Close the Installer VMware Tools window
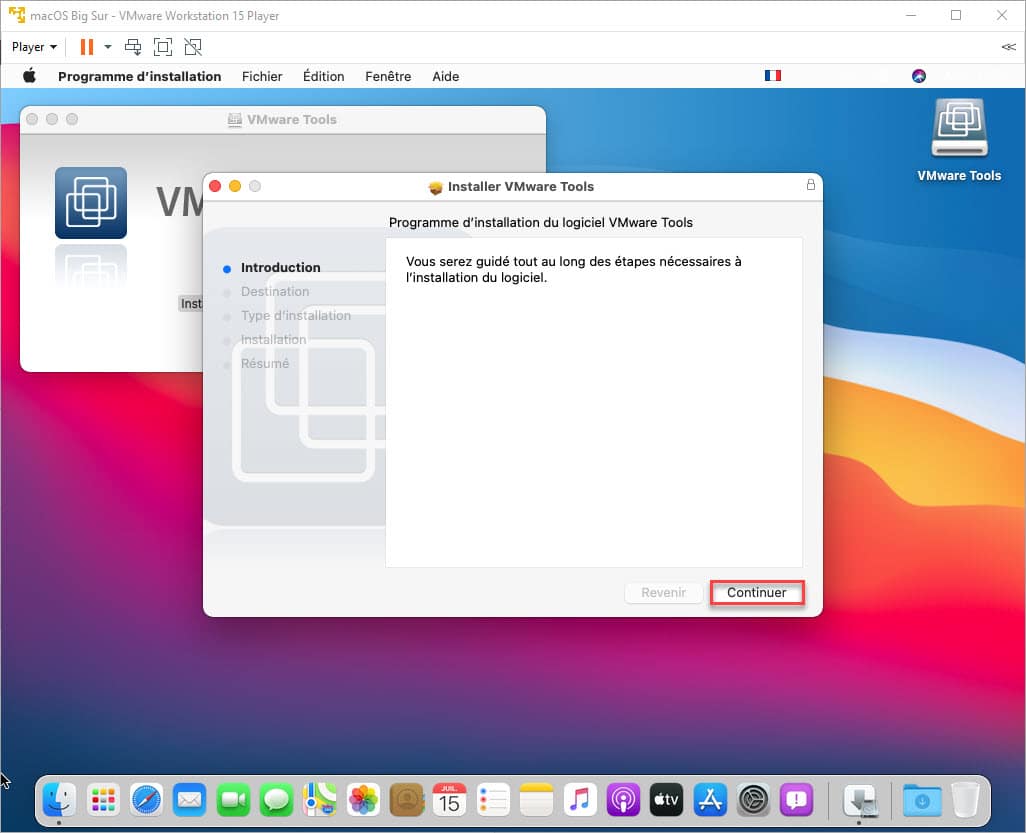1026x833 pixels. (x=215, y=186)
